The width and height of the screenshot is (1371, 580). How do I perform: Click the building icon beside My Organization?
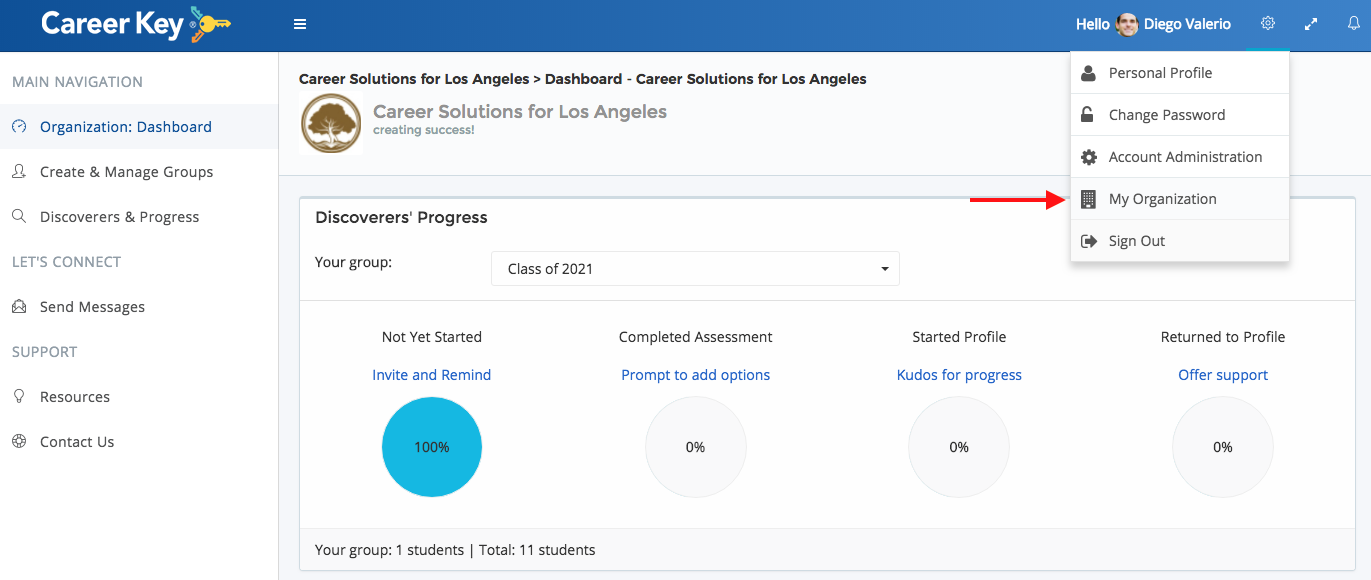pyautogui.click(x=1088, y=199)
